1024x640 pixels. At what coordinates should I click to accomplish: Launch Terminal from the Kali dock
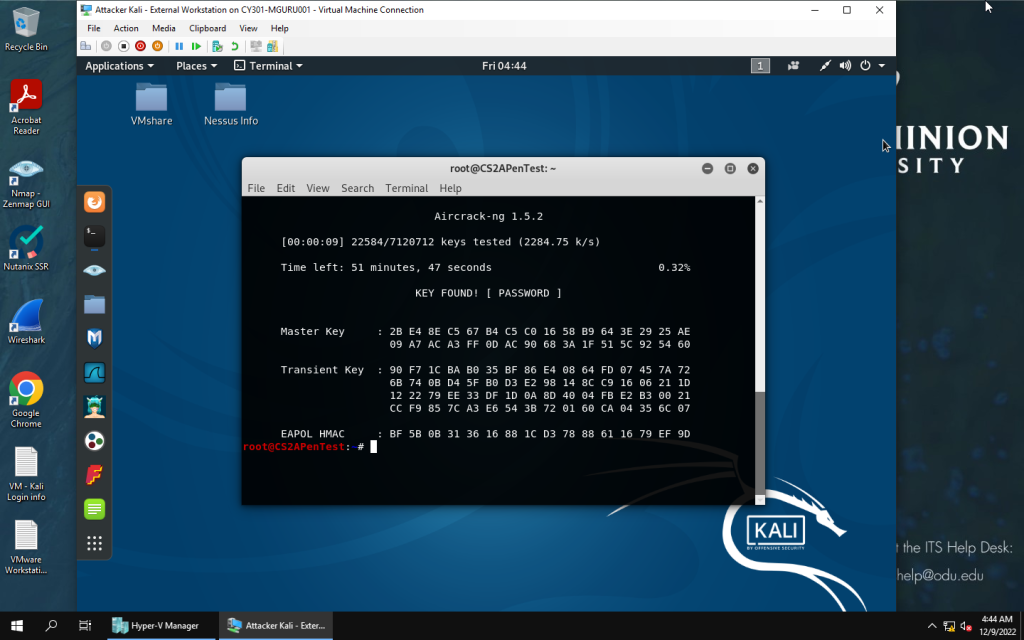(95, 236)
